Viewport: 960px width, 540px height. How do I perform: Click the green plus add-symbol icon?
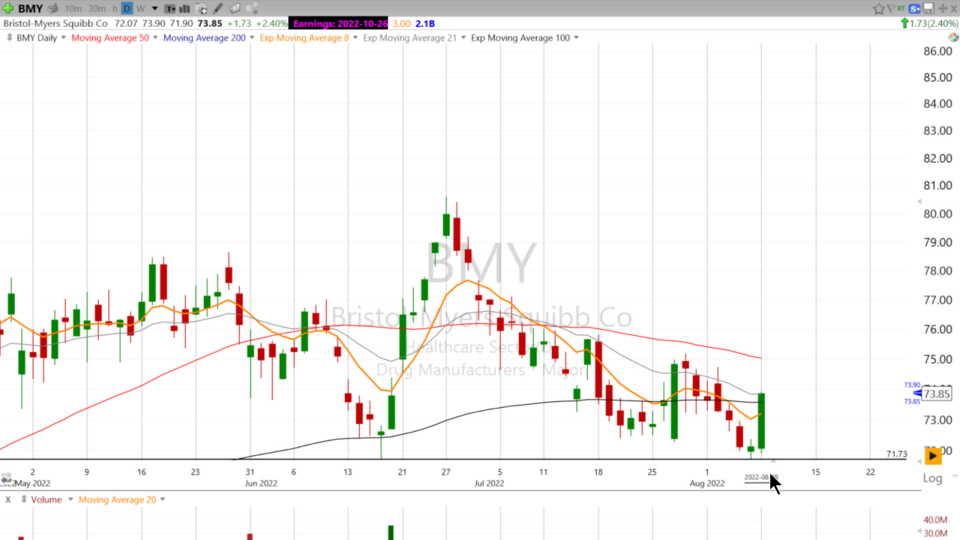tap(8, 9)
